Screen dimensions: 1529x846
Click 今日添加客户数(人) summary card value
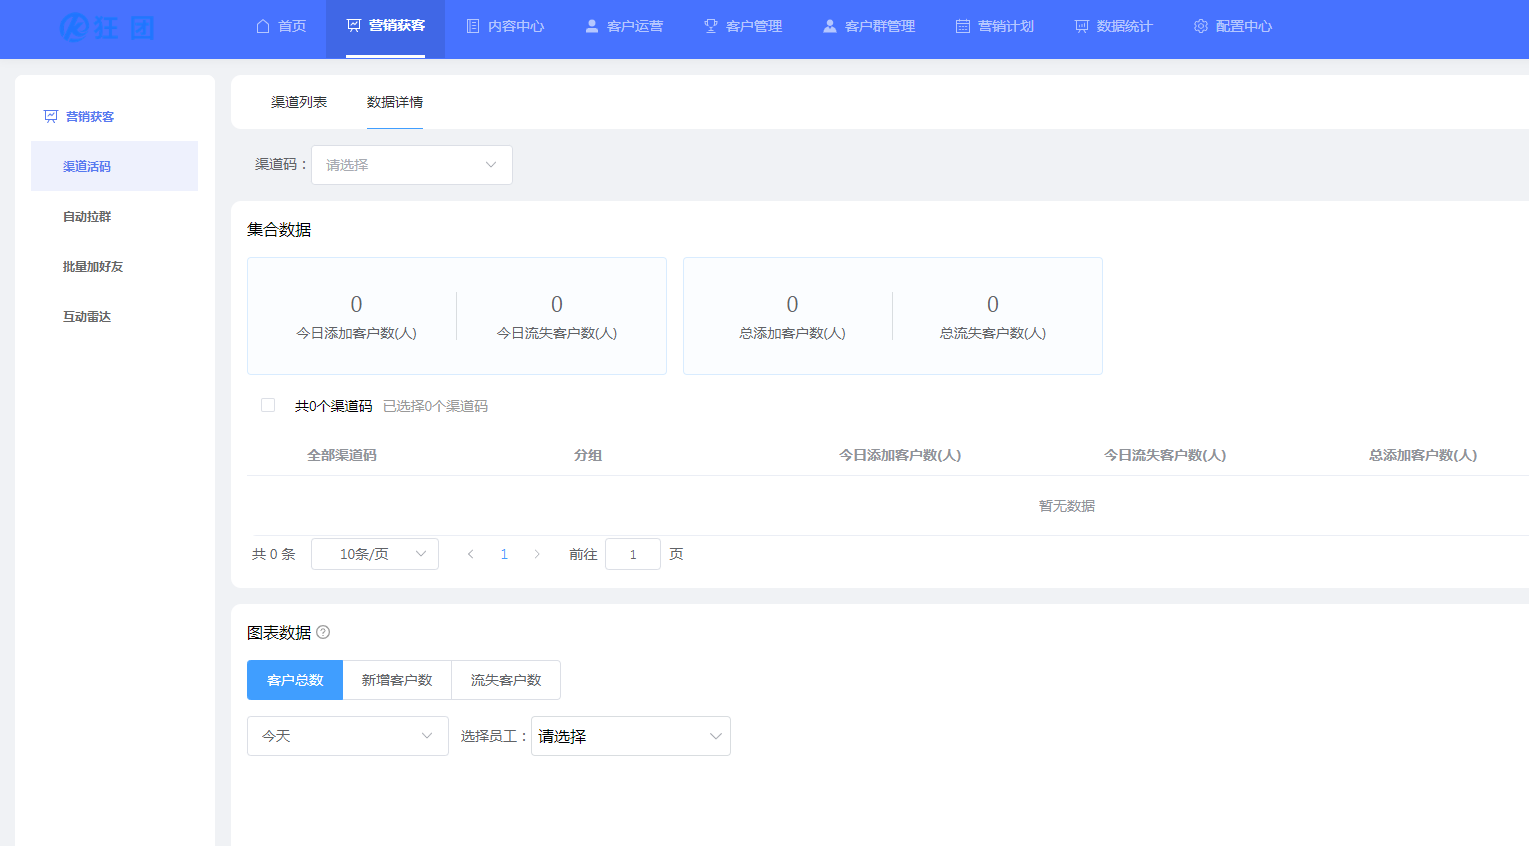[357, 304]
